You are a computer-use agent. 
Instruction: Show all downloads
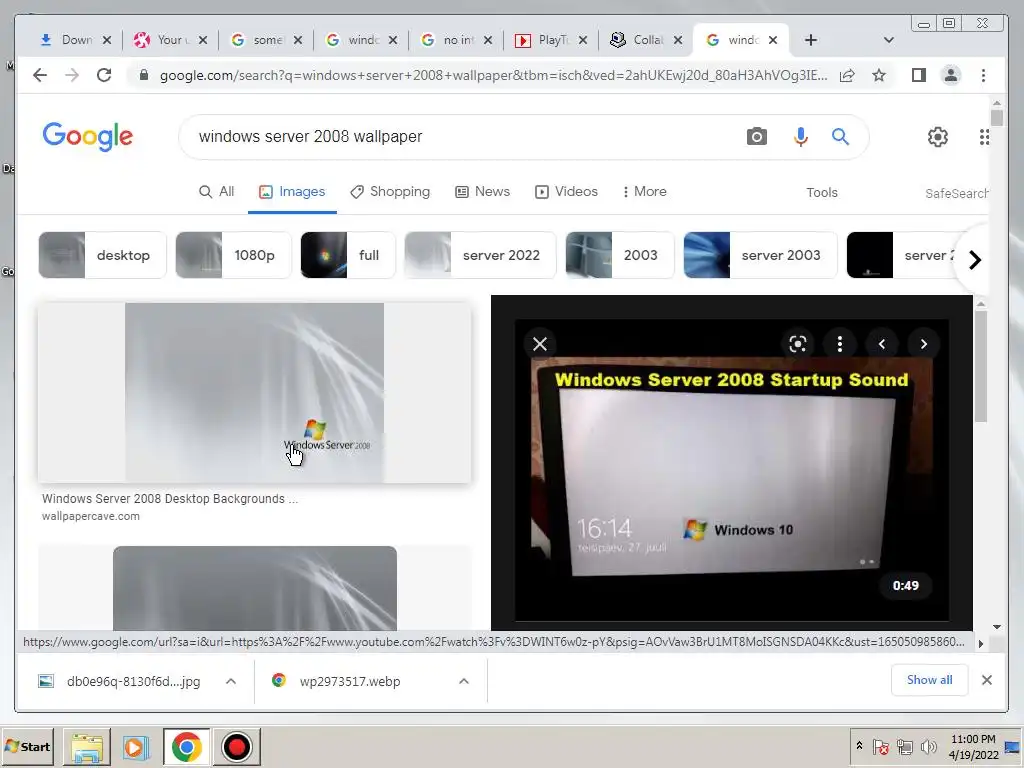click(x=929, y=680)
